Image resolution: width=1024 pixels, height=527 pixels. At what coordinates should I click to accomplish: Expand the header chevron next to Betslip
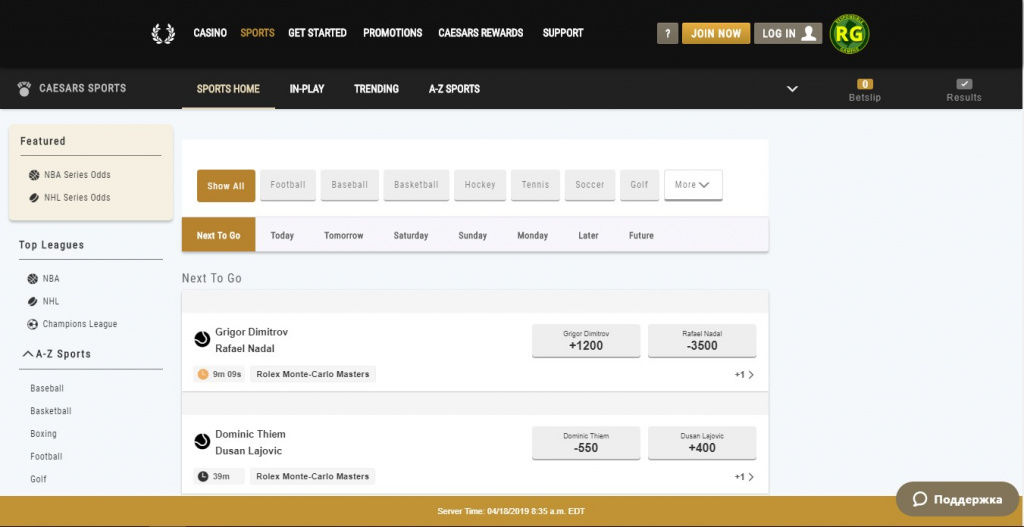[x=792, y=89]
